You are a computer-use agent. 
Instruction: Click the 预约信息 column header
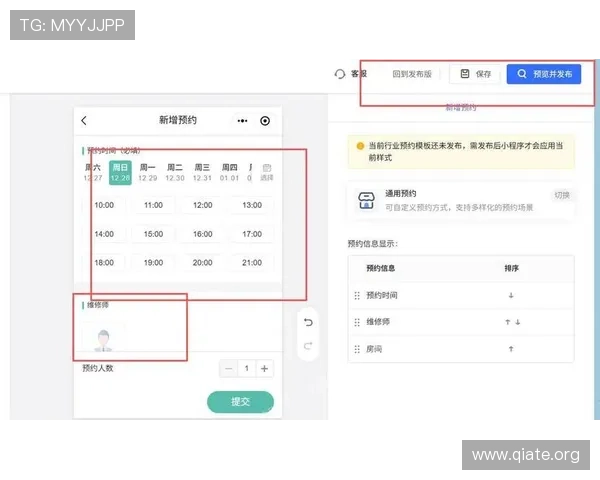380,268
